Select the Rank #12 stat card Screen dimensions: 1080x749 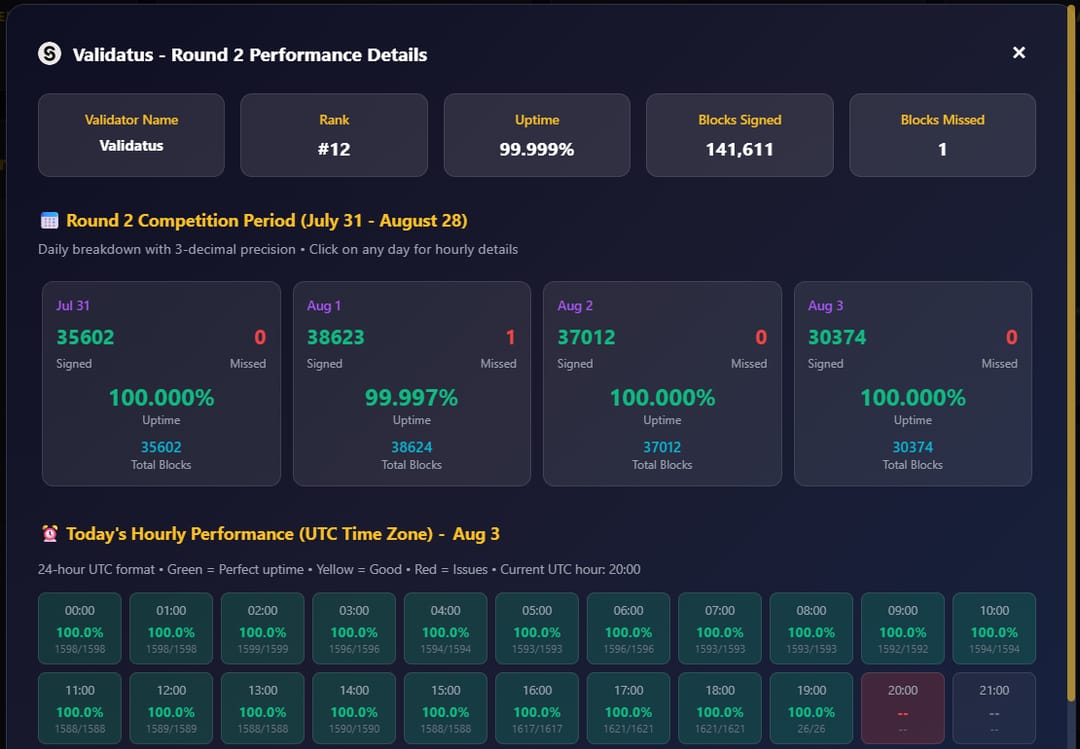pos(334,135)
